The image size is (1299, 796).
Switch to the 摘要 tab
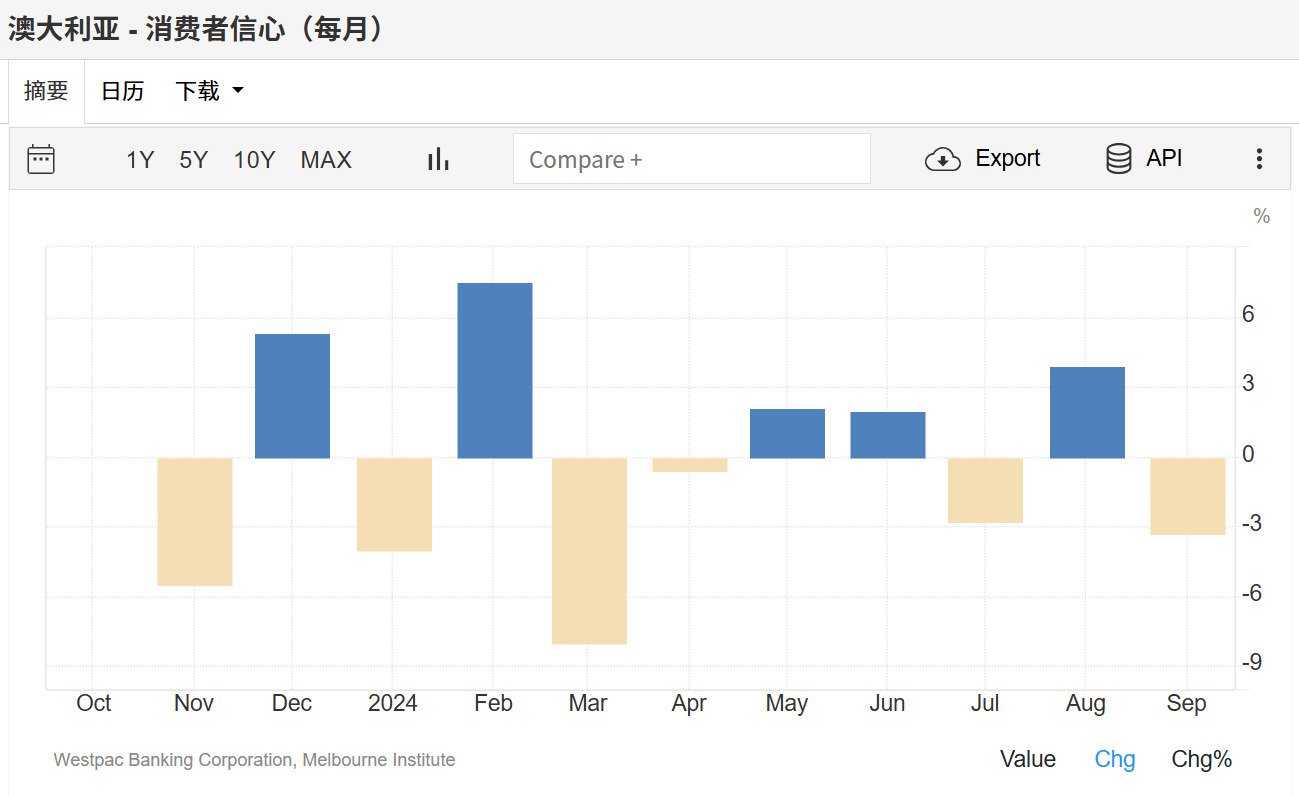[46, 91]
